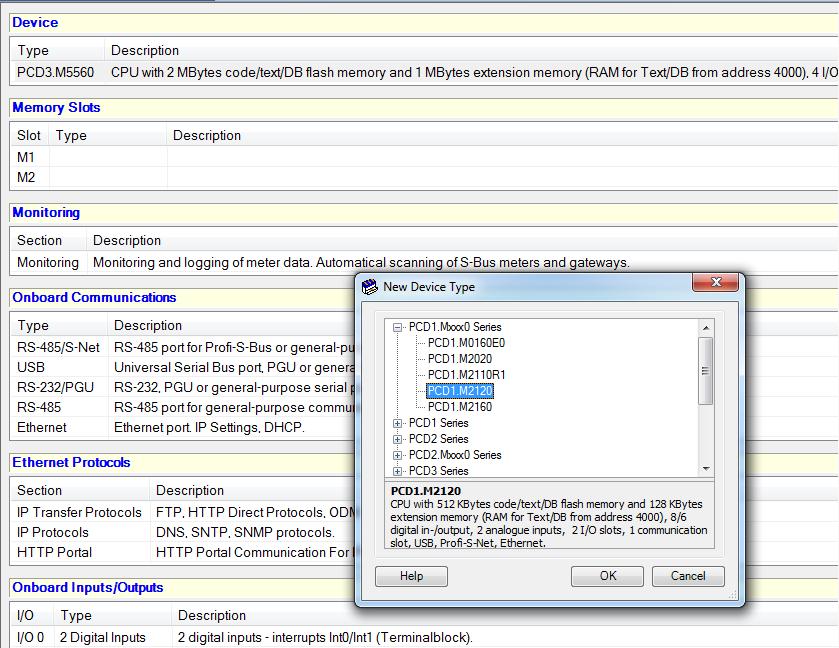
Task: Select PCD1.M2160 in the device tree
Action: [x=460, y=407]
